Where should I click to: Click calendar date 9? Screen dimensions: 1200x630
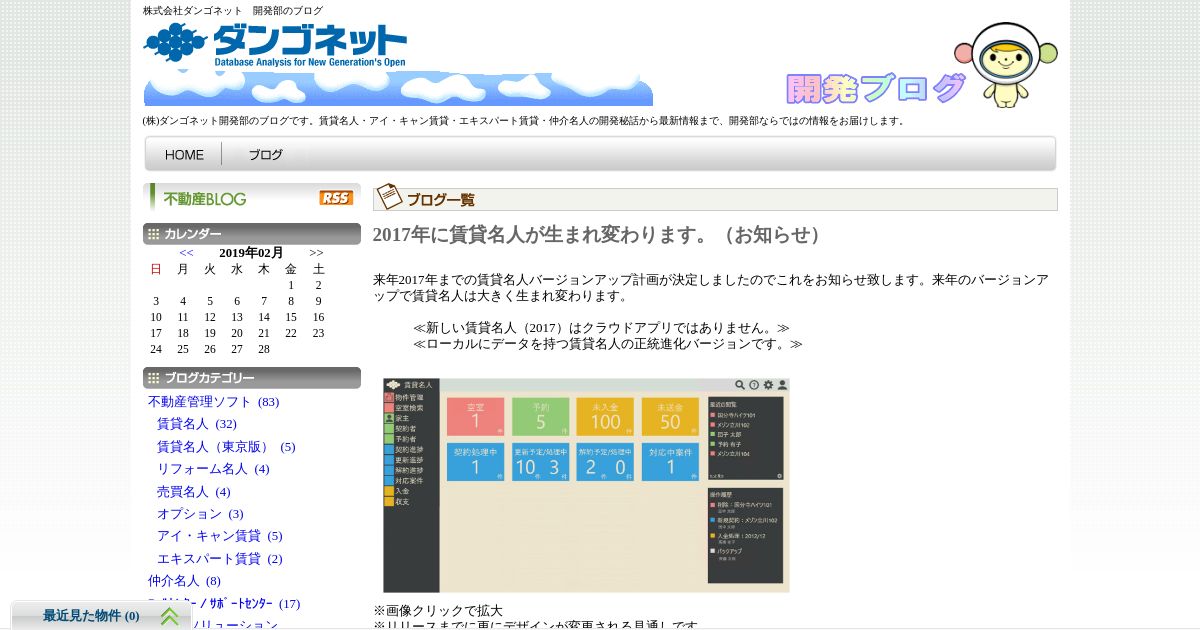coord(318,301)
